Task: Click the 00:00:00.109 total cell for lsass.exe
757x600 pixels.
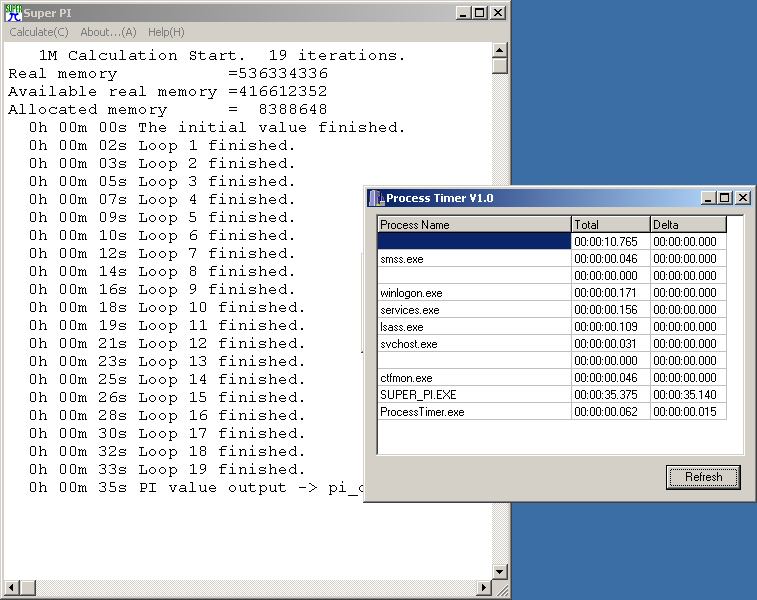Action: [611, 327]
